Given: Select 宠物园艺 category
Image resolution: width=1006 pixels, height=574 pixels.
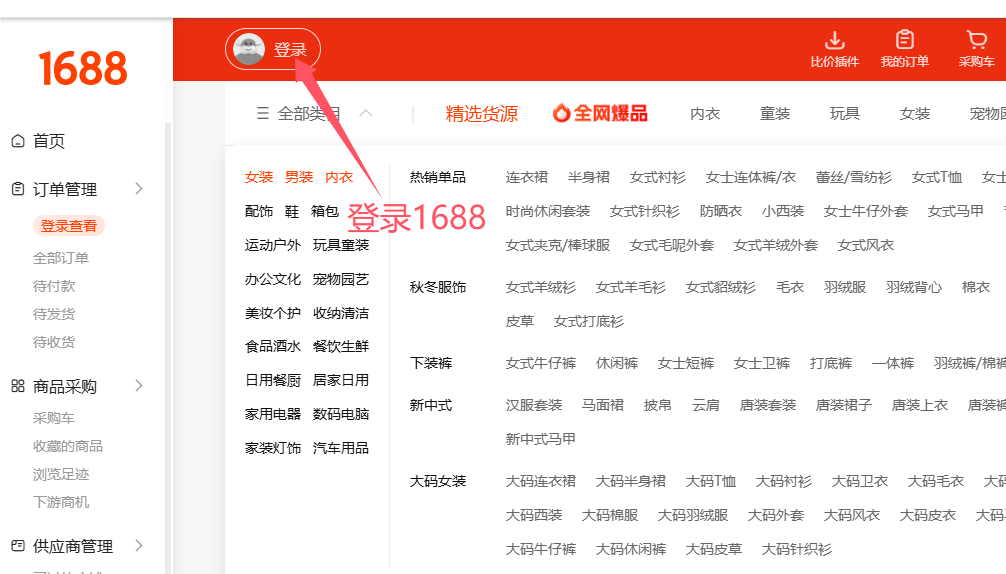Looking at the screenshot, I should pos(341,279).
